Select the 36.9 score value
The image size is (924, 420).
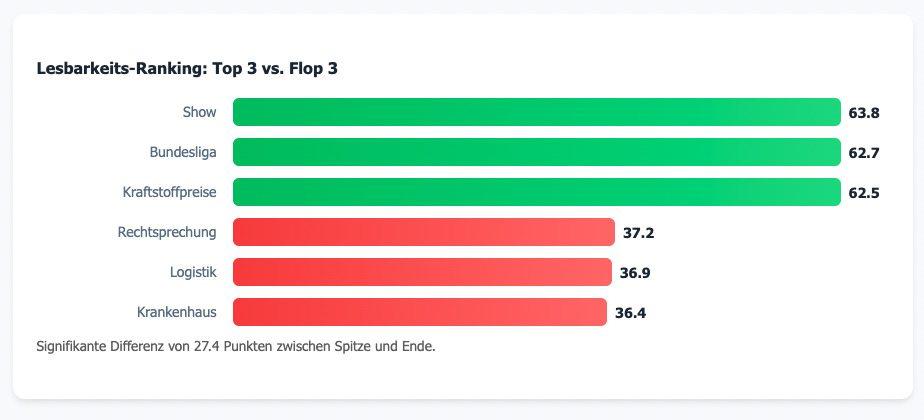point(635,273)
